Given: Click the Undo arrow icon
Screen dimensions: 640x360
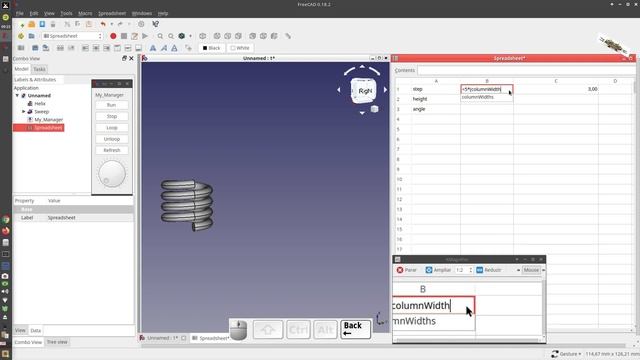Looking at the screenshot, I should point(103,24).
